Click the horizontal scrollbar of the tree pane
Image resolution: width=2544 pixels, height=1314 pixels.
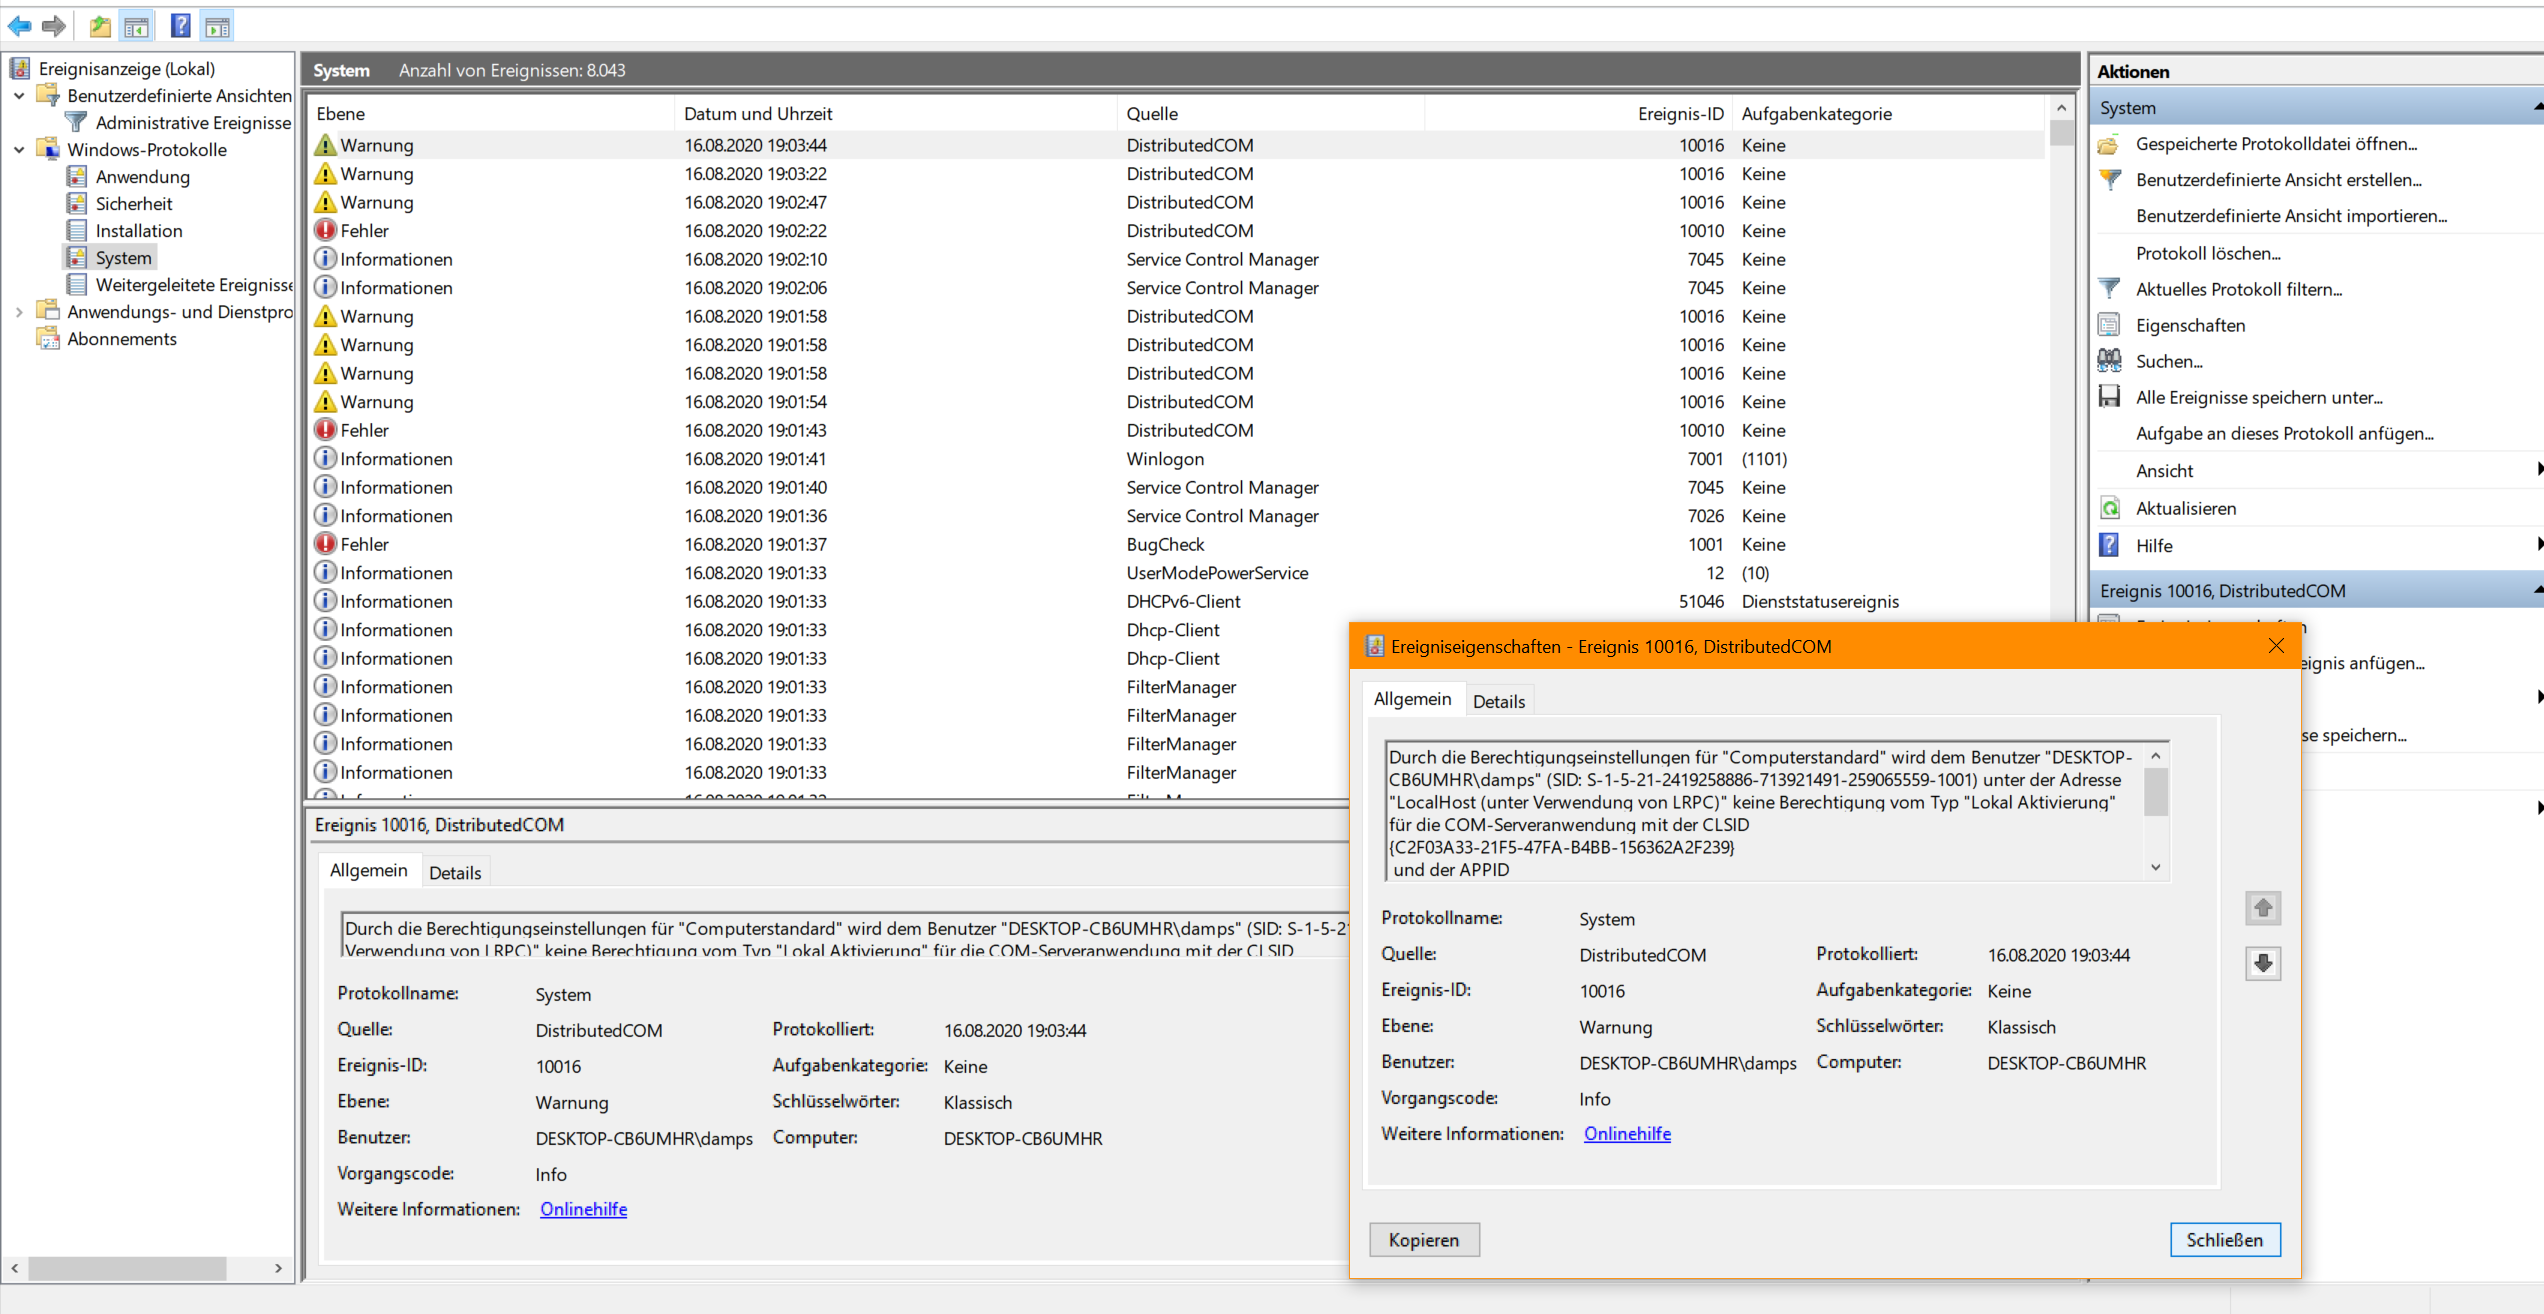tap(127, 1268)
